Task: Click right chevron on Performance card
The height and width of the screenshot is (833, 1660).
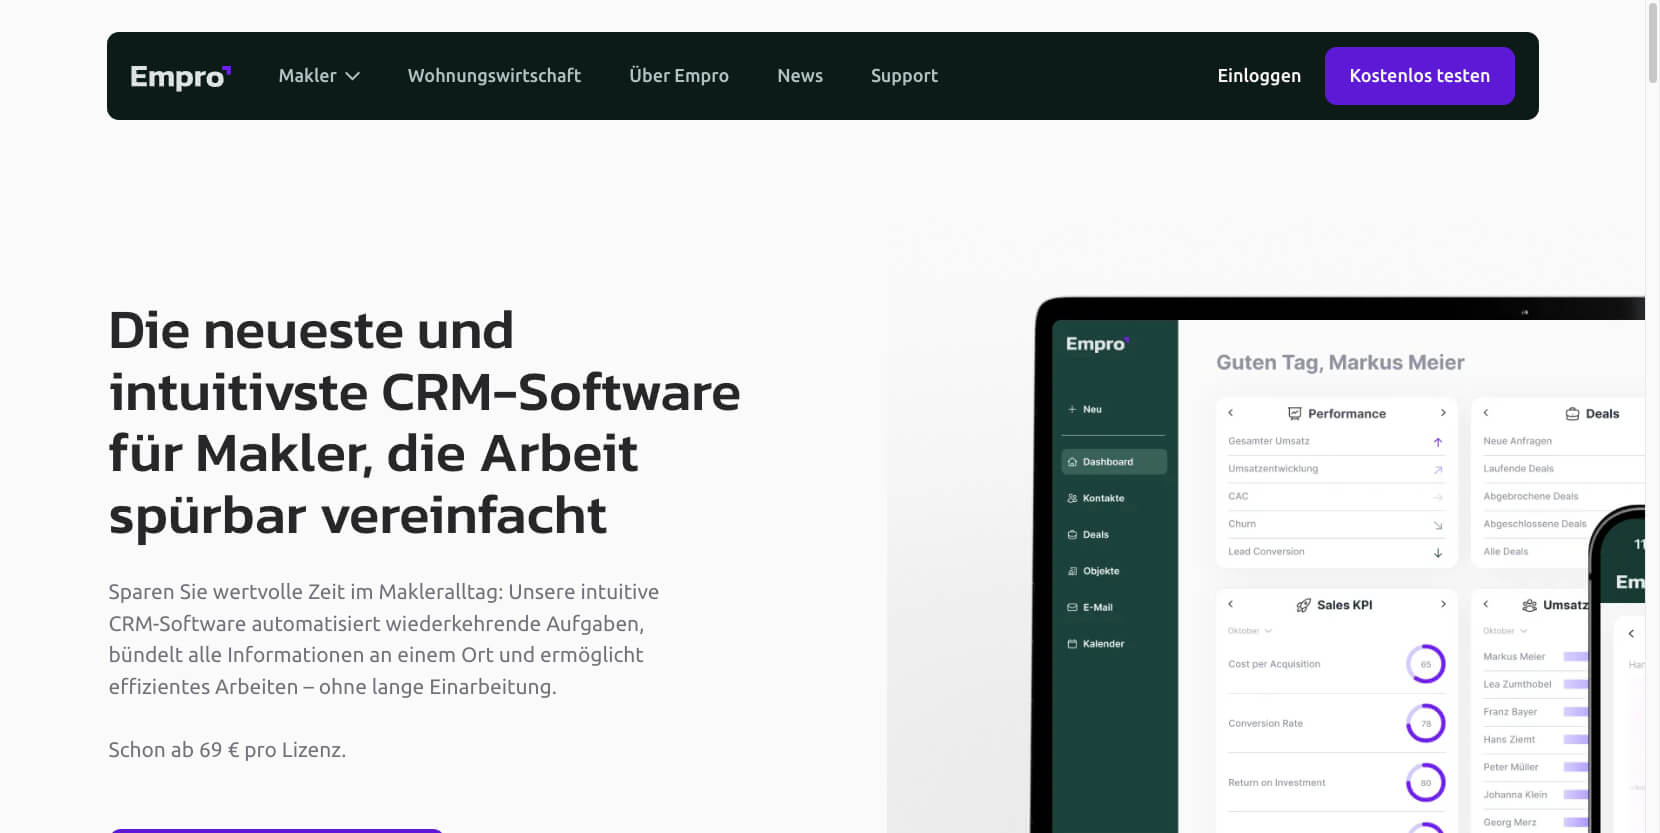Action: [1443, 413]
